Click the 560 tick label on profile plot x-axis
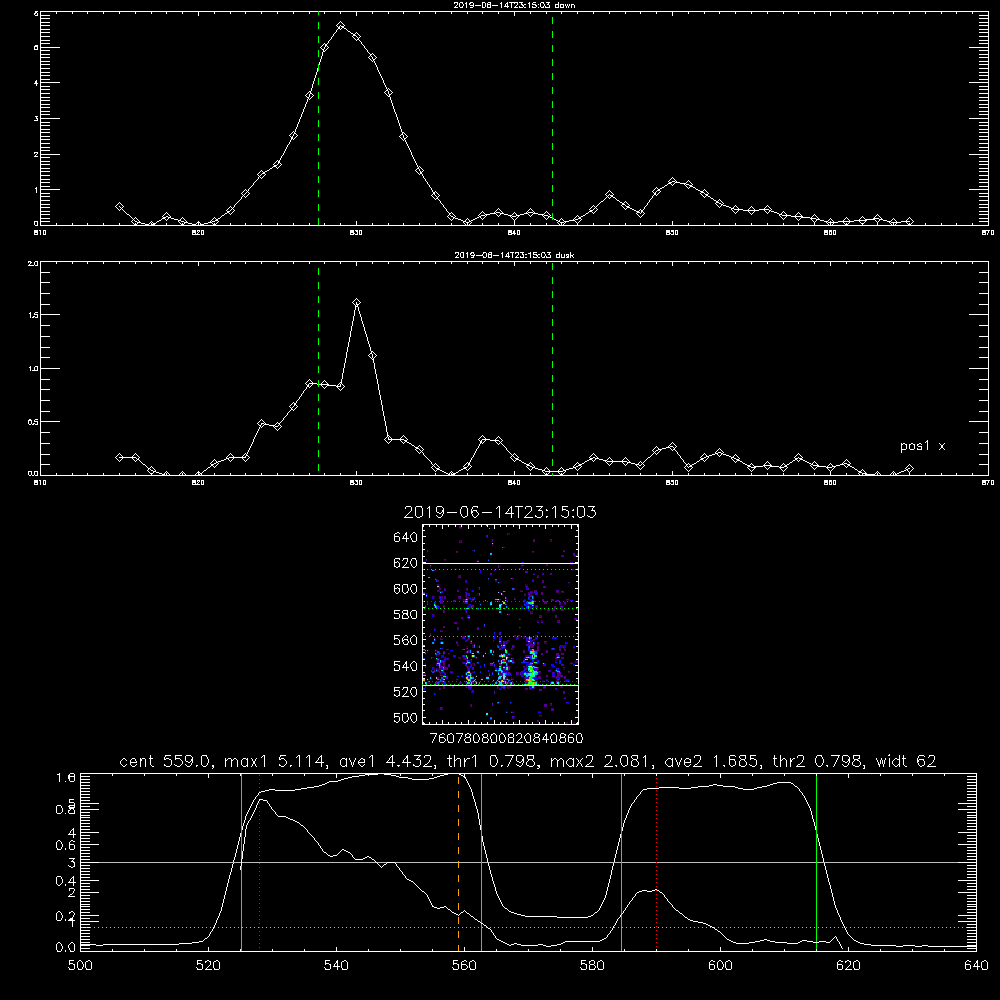The height and width of the screenshot is (1000, 1000). click(464, 966)
